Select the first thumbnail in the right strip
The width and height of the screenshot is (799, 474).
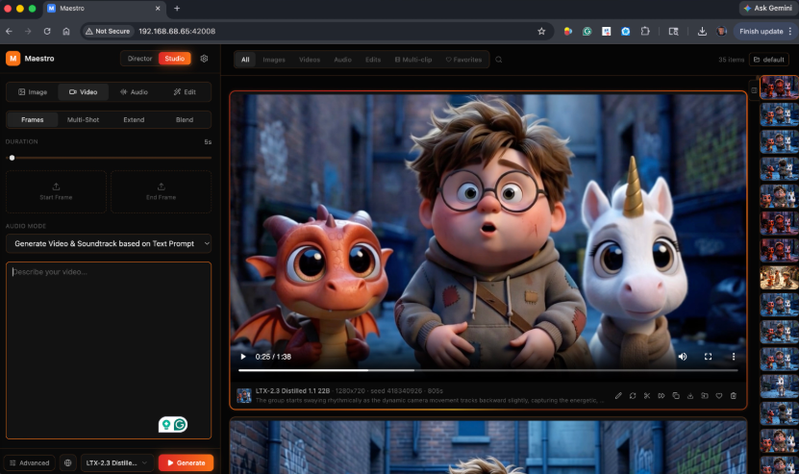[x=779, y=88]
